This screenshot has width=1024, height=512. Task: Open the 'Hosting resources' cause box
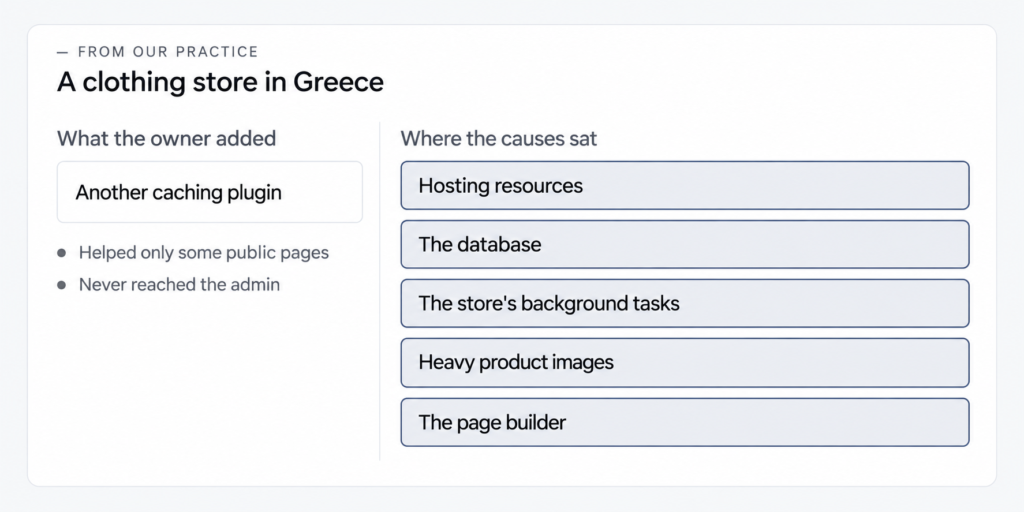[684, 185]
